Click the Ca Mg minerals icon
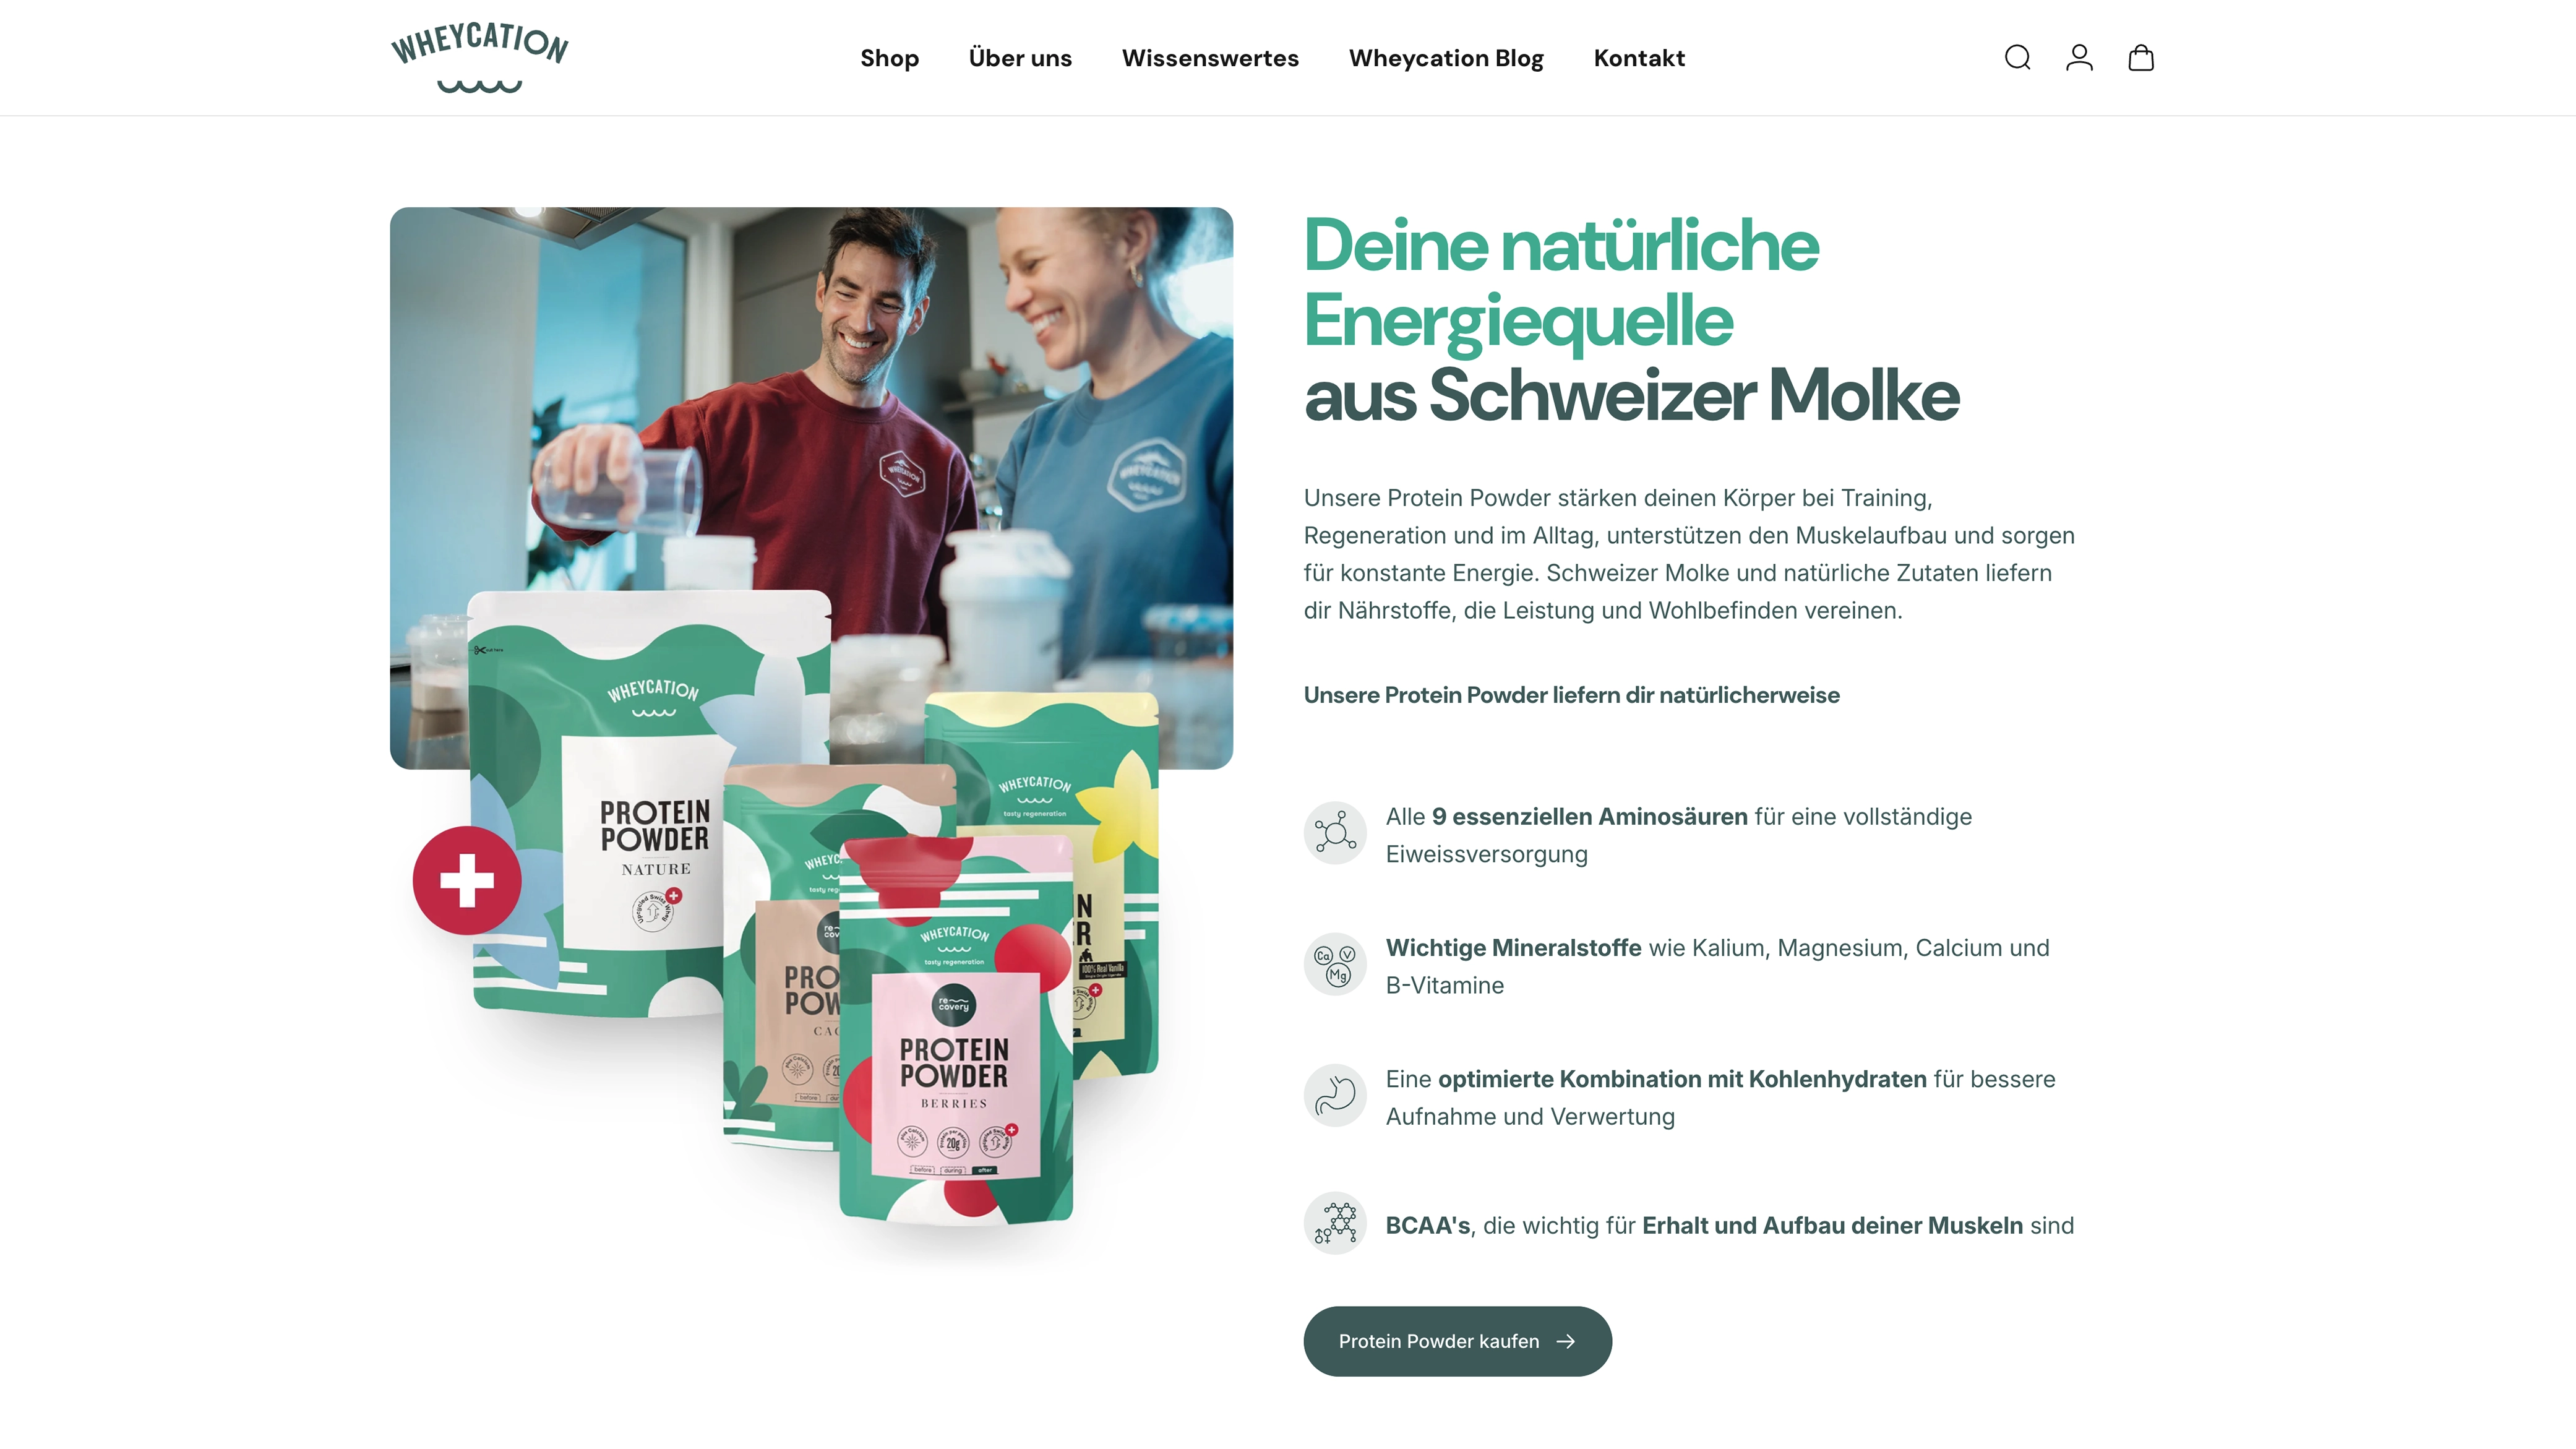Screen dimensions: 2576x1449 point(1335,964)
